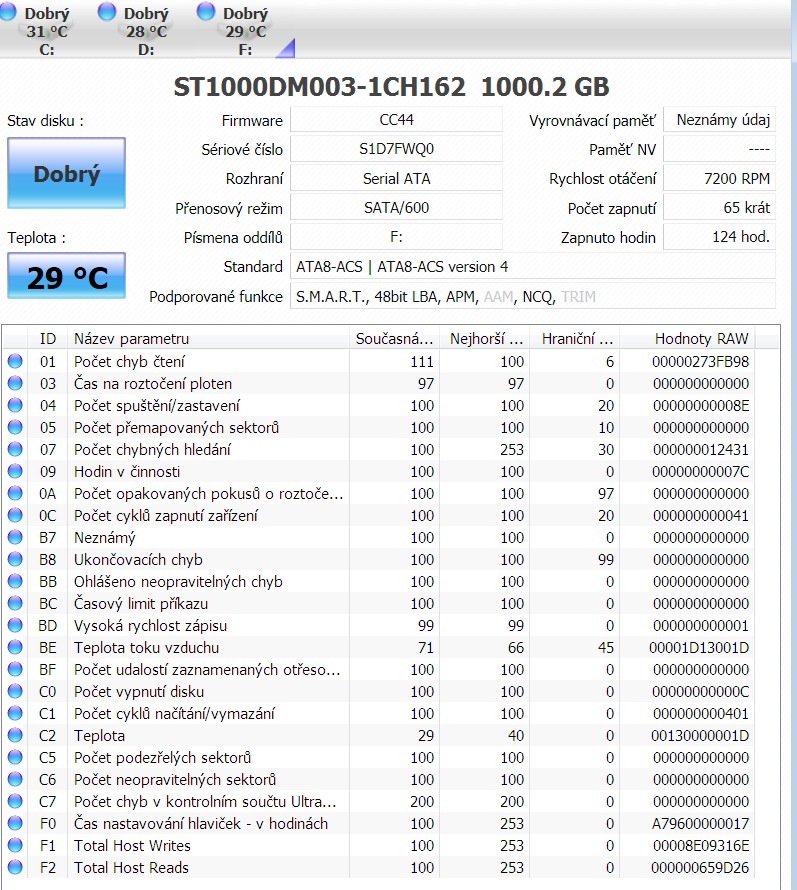
Task: Click status icon of Hodin v činnosti
Action: [15, 471]
